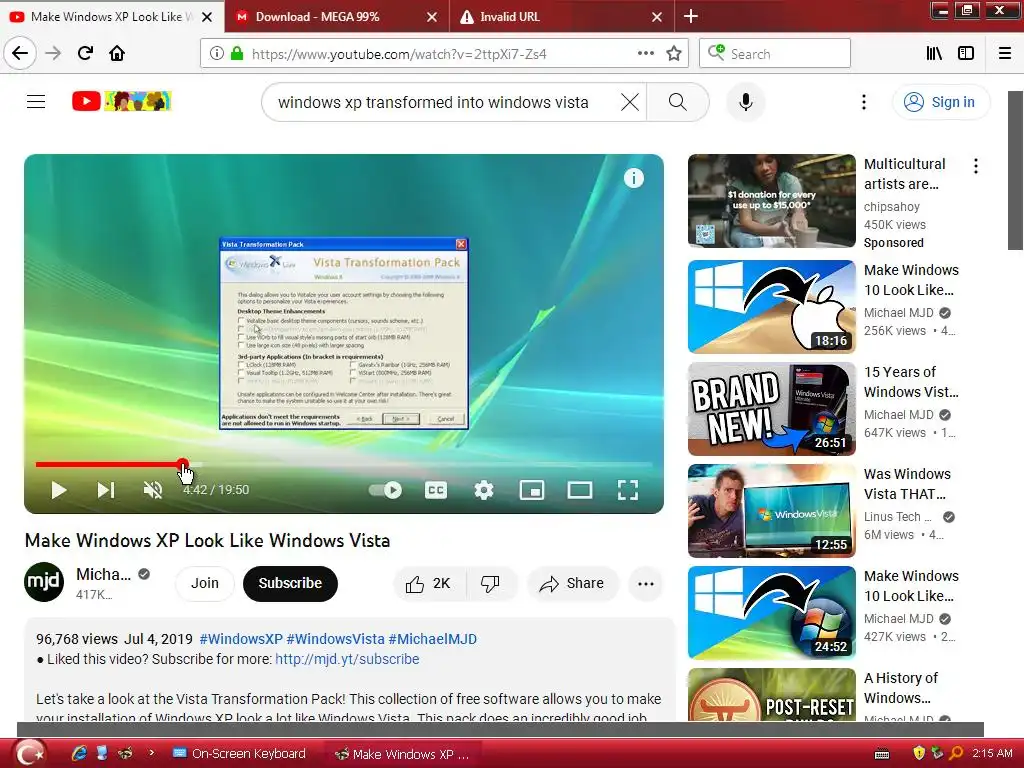Play the video
1024x768 pixels.
[59, 490]
